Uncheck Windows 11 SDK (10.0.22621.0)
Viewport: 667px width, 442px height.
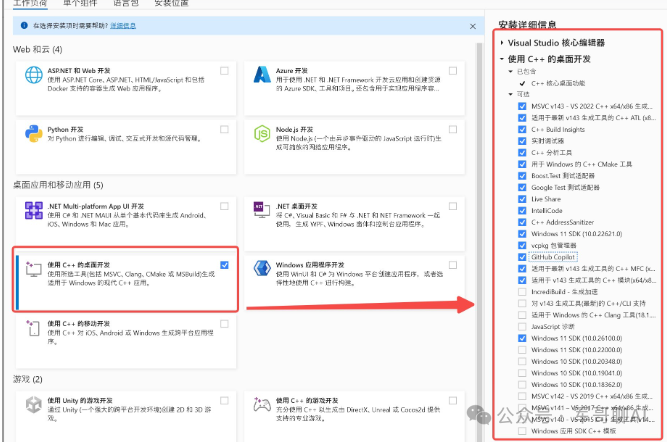(x=522, y=234)
